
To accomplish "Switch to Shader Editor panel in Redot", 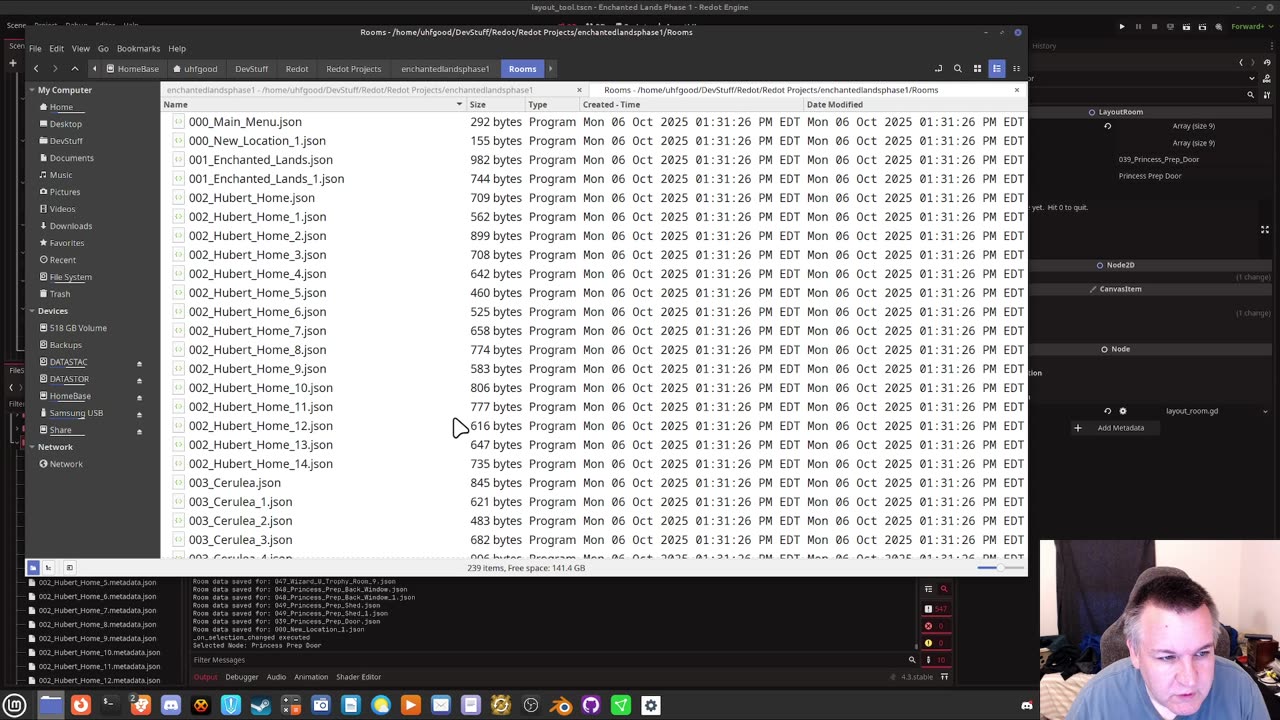I will click(x=358, y=677).
